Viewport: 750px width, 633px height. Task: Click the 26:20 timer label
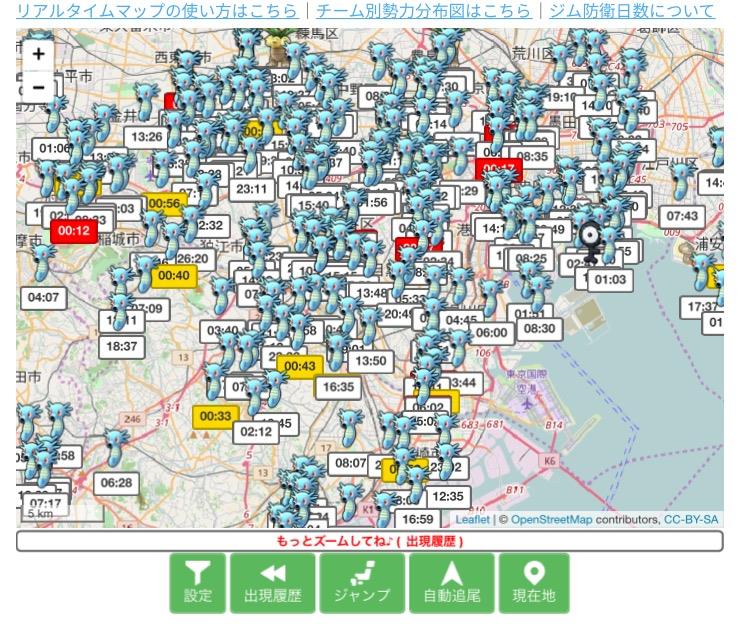point(192,259)
